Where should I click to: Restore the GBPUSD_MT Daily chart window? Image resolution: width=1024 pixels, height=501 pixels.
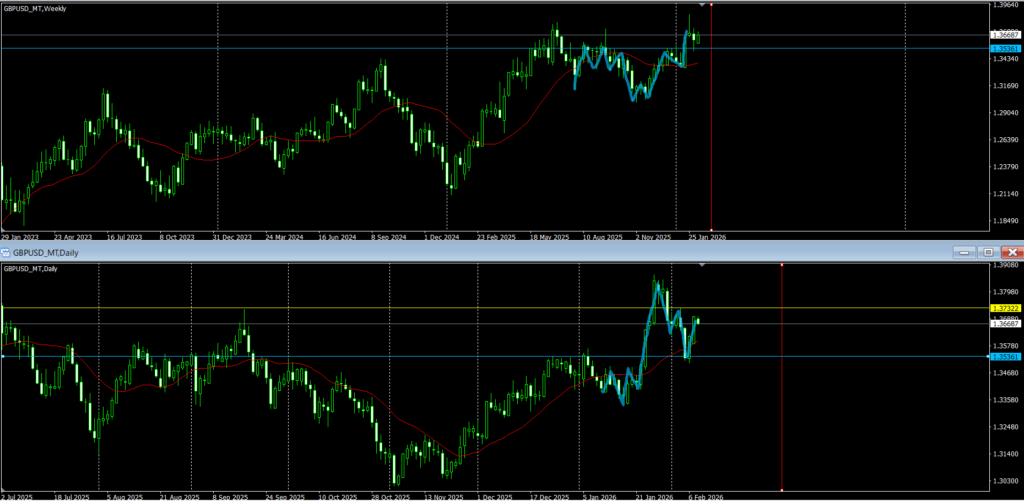tap(987, 252)
